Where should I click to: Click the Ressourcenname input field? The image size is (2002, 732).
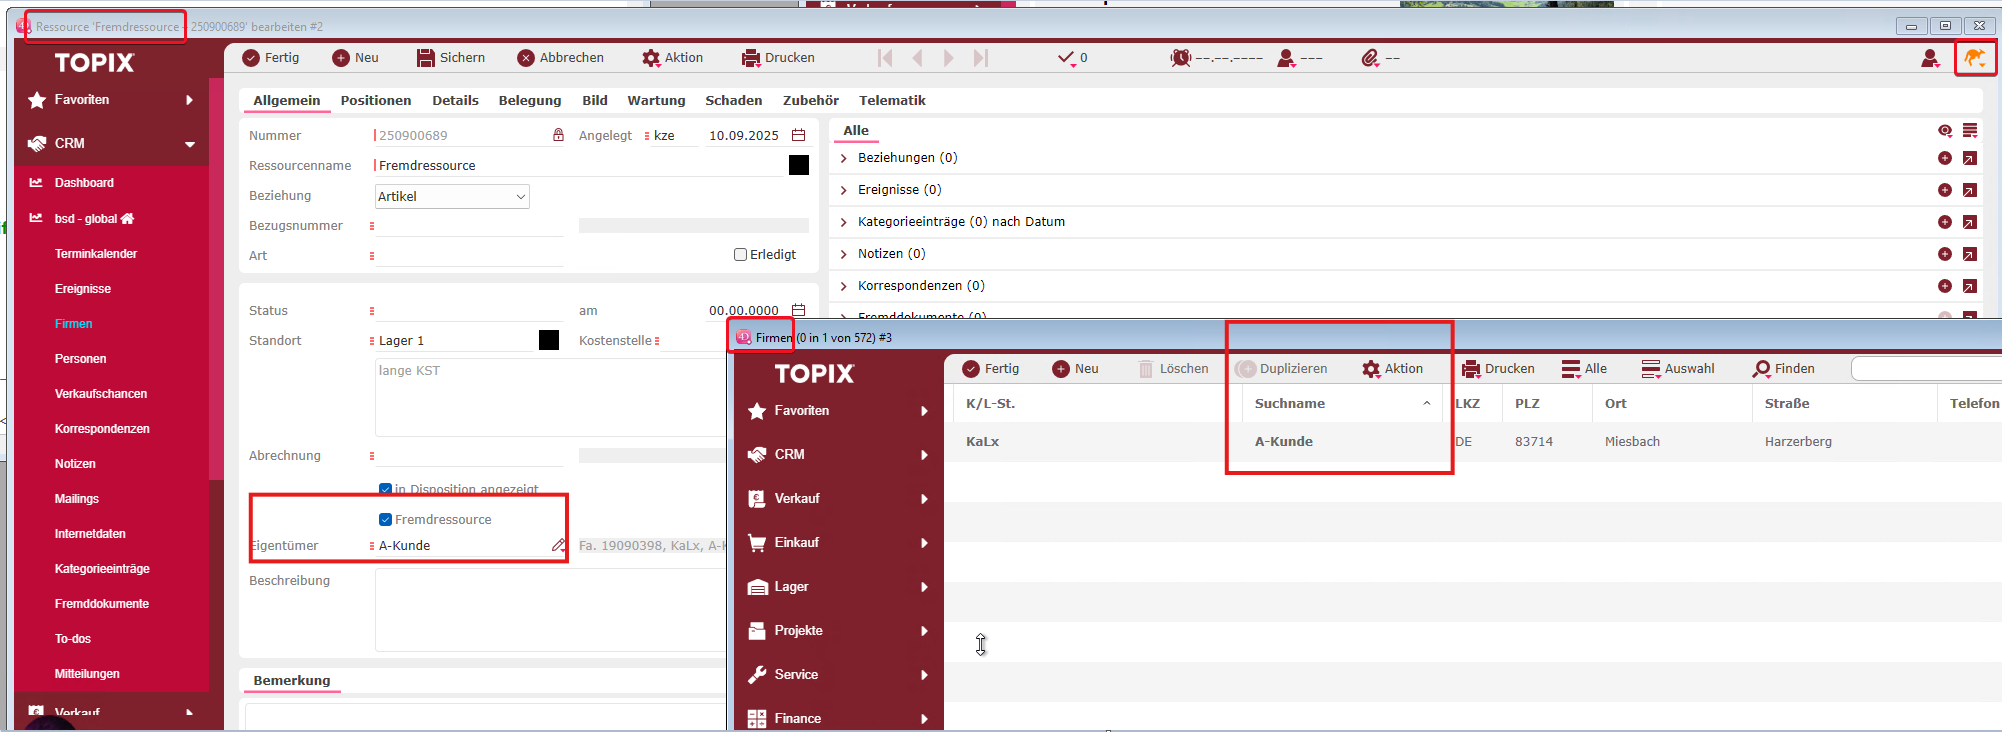580,165
